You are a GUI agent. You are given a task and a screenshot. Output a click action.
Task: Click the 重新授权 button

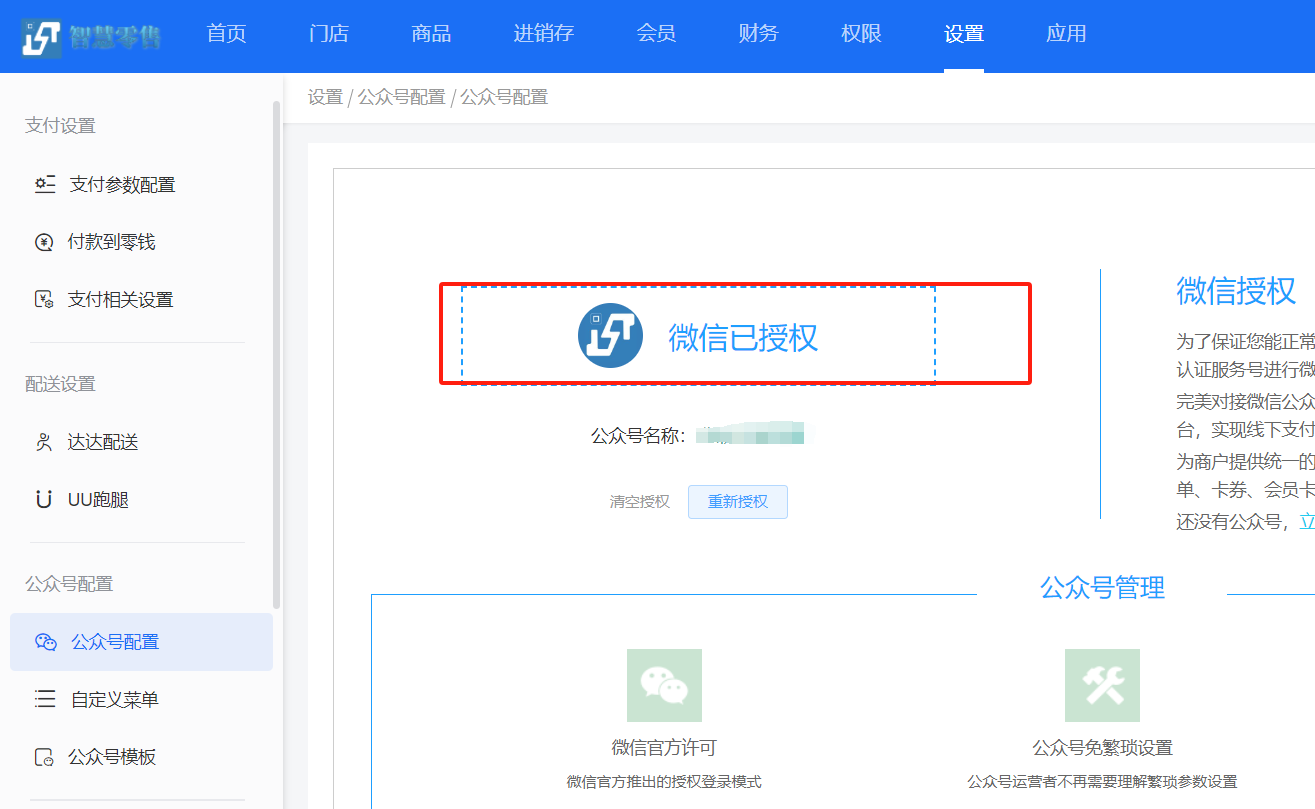click(x=738, y=502)
